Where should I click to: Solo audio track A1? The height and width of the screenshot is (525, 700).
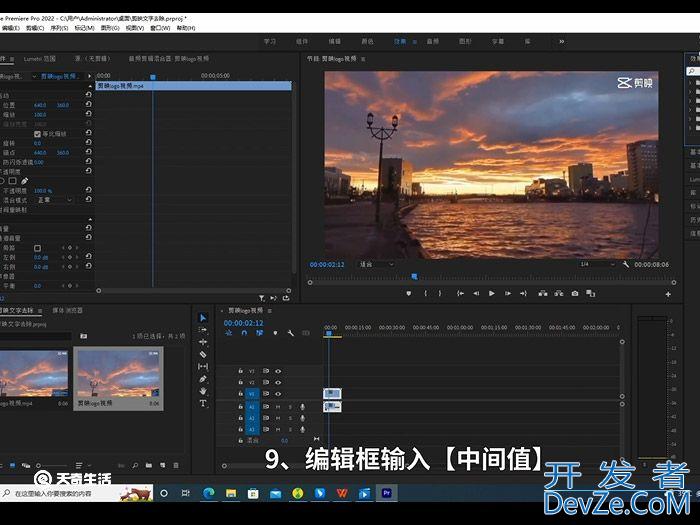click(x=290, y=407)
